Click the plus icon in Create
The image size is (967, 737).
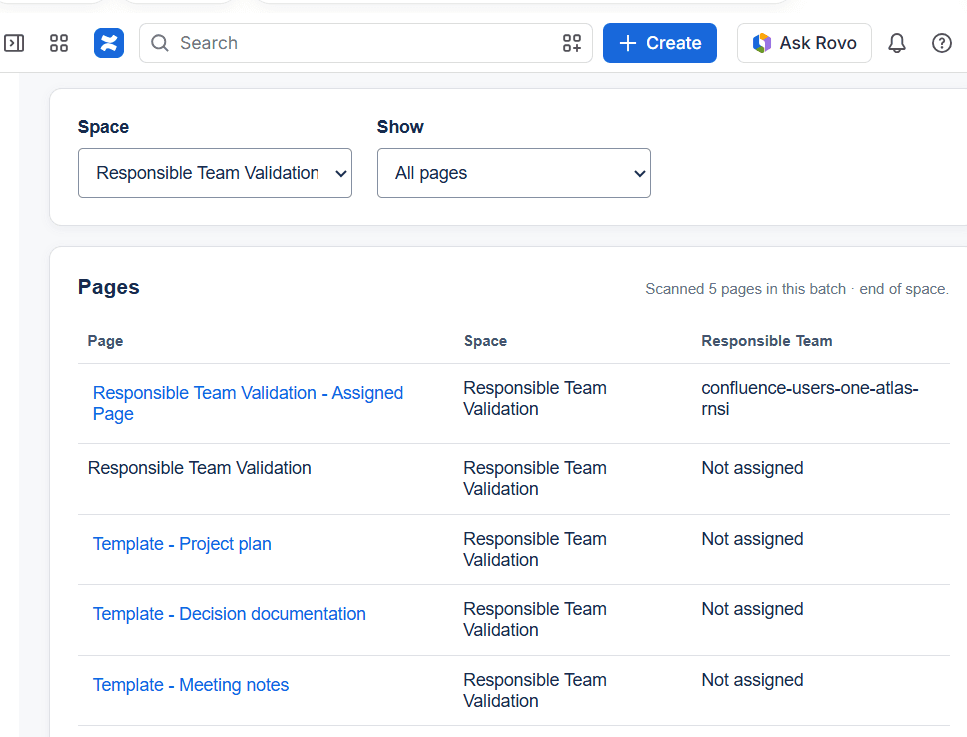coord(627,43)
